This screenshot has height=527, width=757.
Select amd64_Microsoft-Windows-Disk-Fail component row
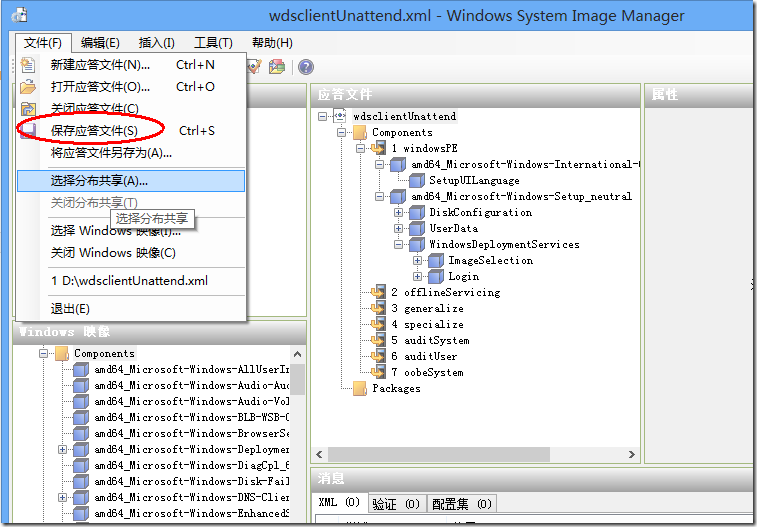click(x=192, y=481)
